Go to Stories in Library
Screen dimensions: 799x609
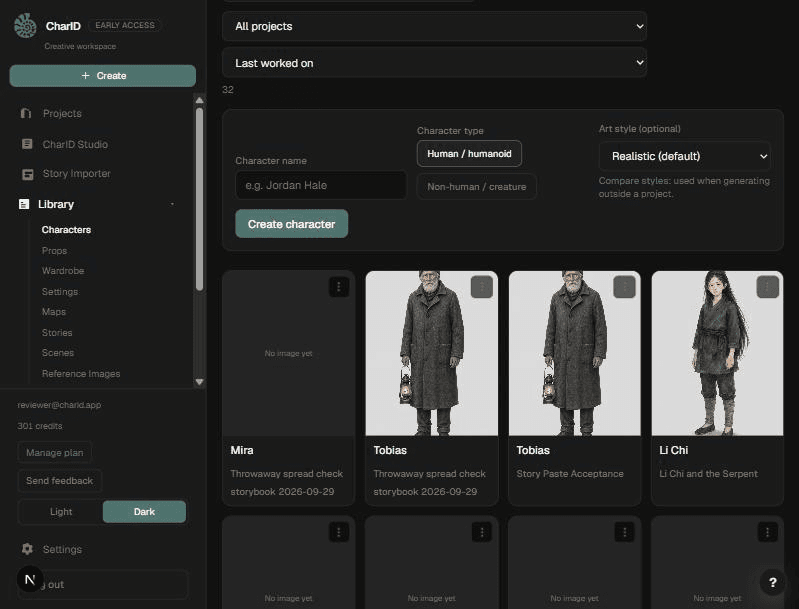tap(57, 332)
